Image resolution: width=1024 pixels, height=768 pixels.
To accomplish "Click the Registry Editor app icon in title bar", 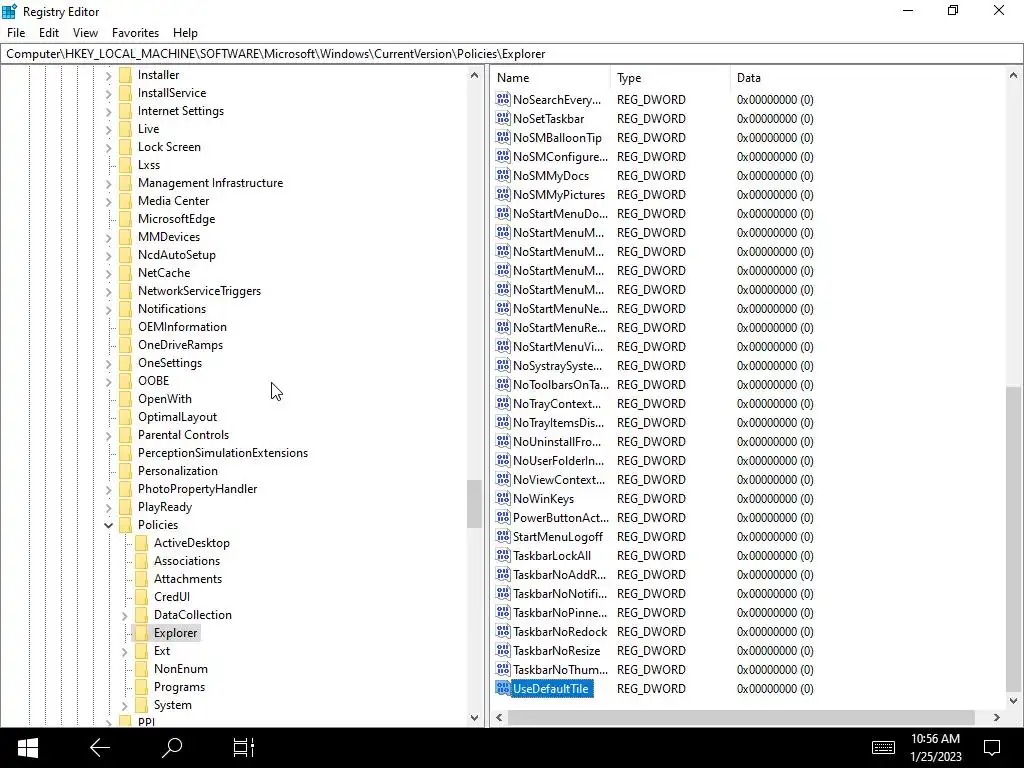I will 9,11.
